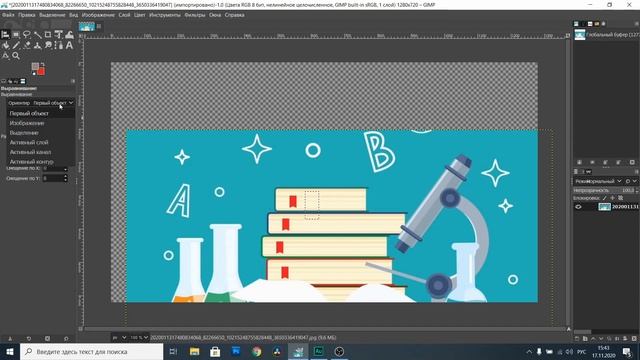Select the Smudge tool
Image resolution: width=640 pixels, height=360 pixels.
click(48, 45)
